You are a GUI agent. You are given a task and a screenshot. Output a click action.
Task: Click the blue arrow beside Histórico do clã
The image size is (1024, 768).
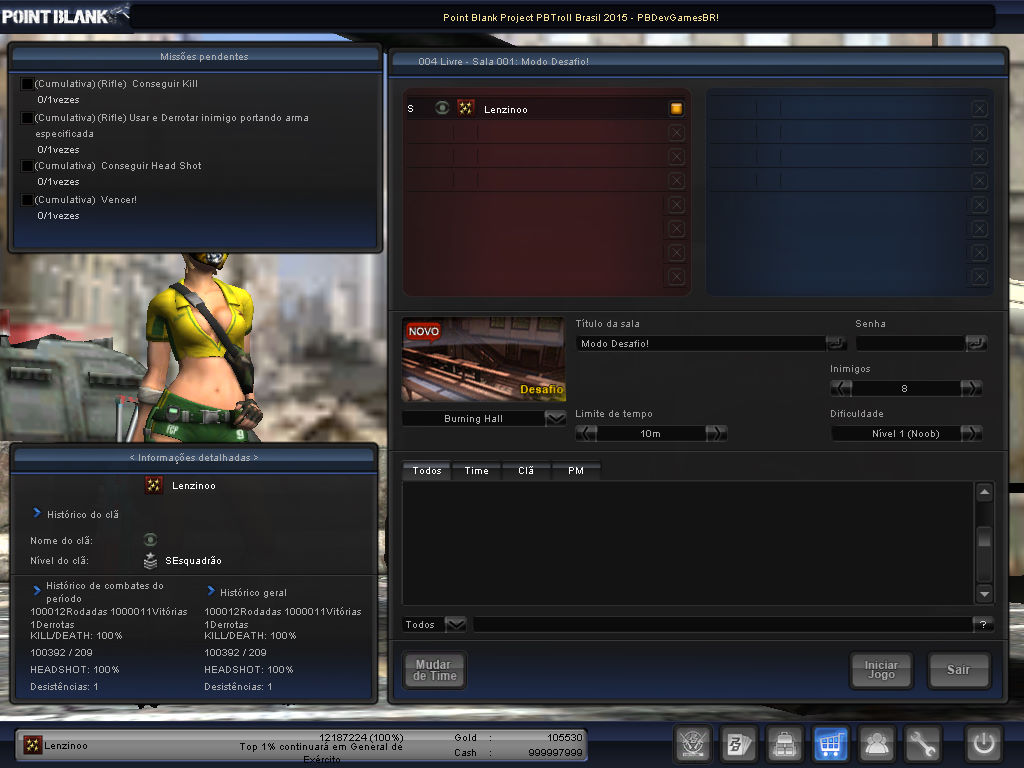pyautogui.click(x=37, y=513)
